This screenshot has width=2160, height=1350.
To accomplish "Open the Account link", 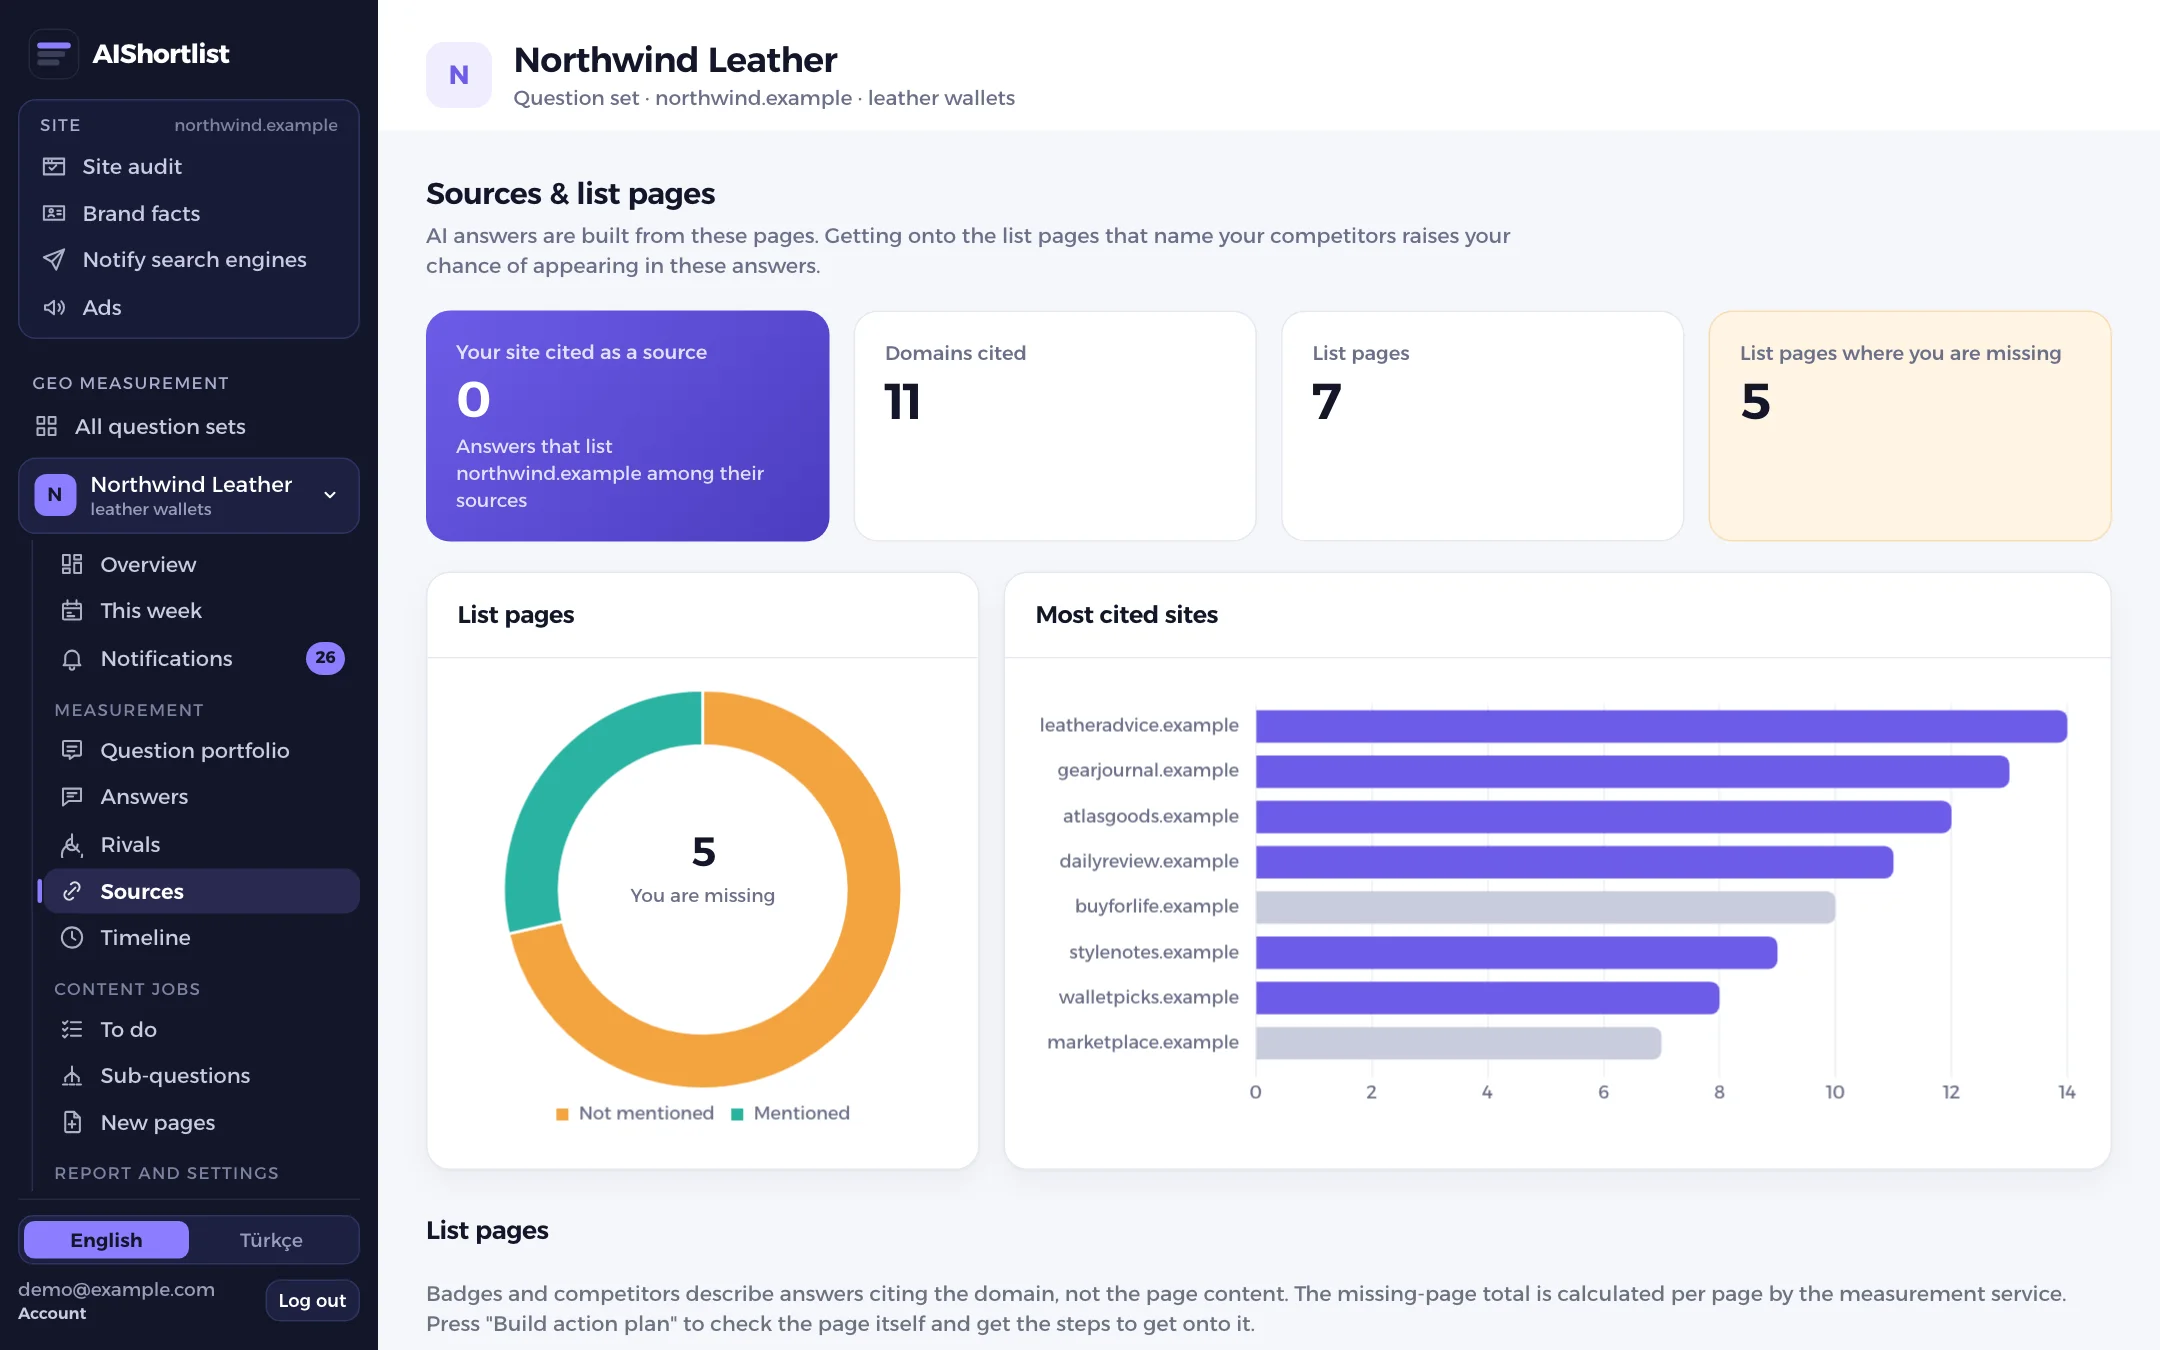I will click(52, 1313).
